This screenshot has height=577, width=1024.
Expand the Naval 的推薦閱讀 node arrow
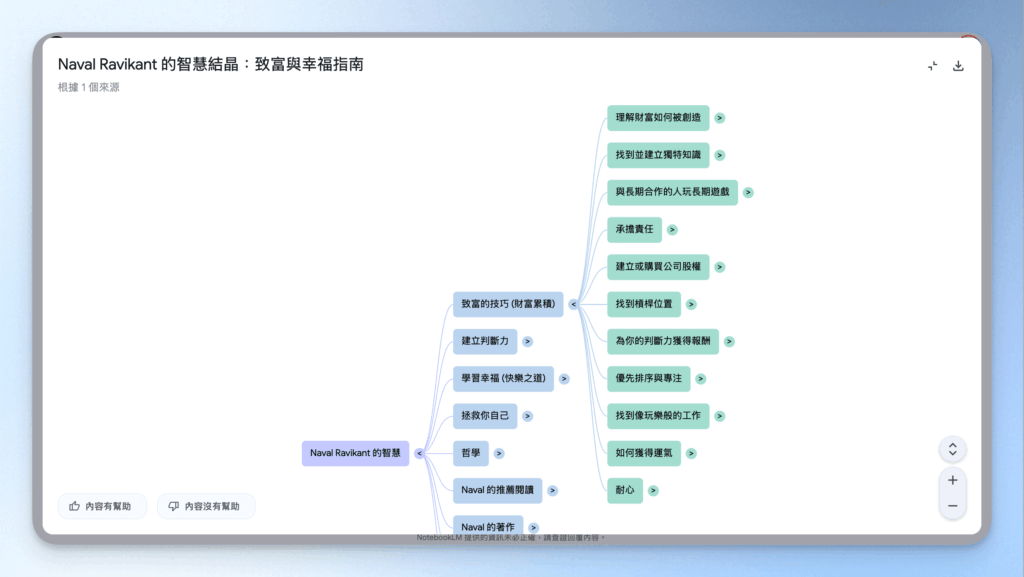[552, 490]
